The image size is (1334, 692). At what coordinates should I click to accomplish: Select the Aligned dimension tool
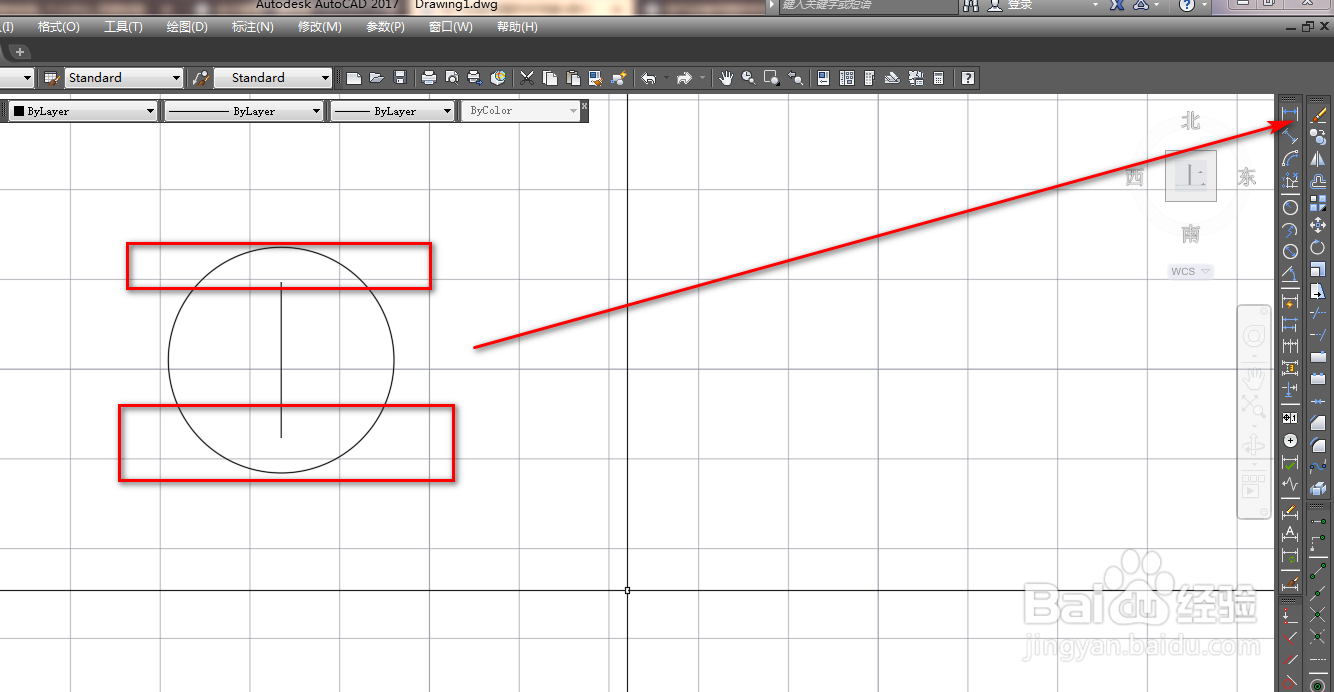tap(1290, 136)
